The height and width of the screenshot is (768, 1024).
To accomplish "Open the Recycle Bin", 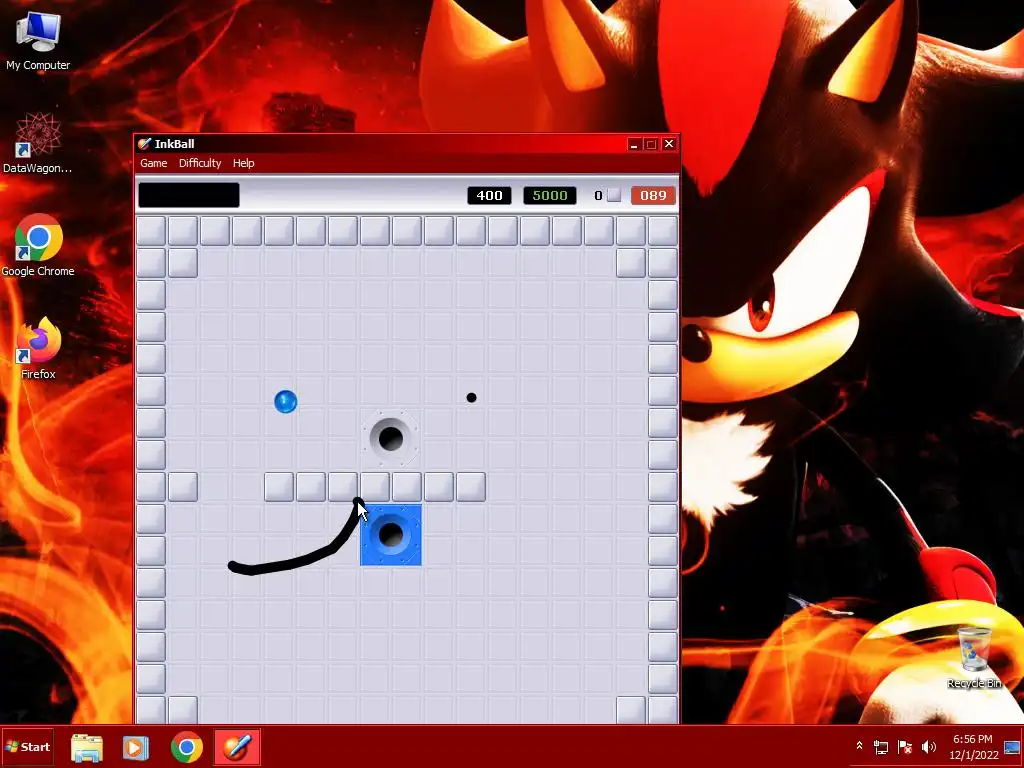I will coord(974,657).
